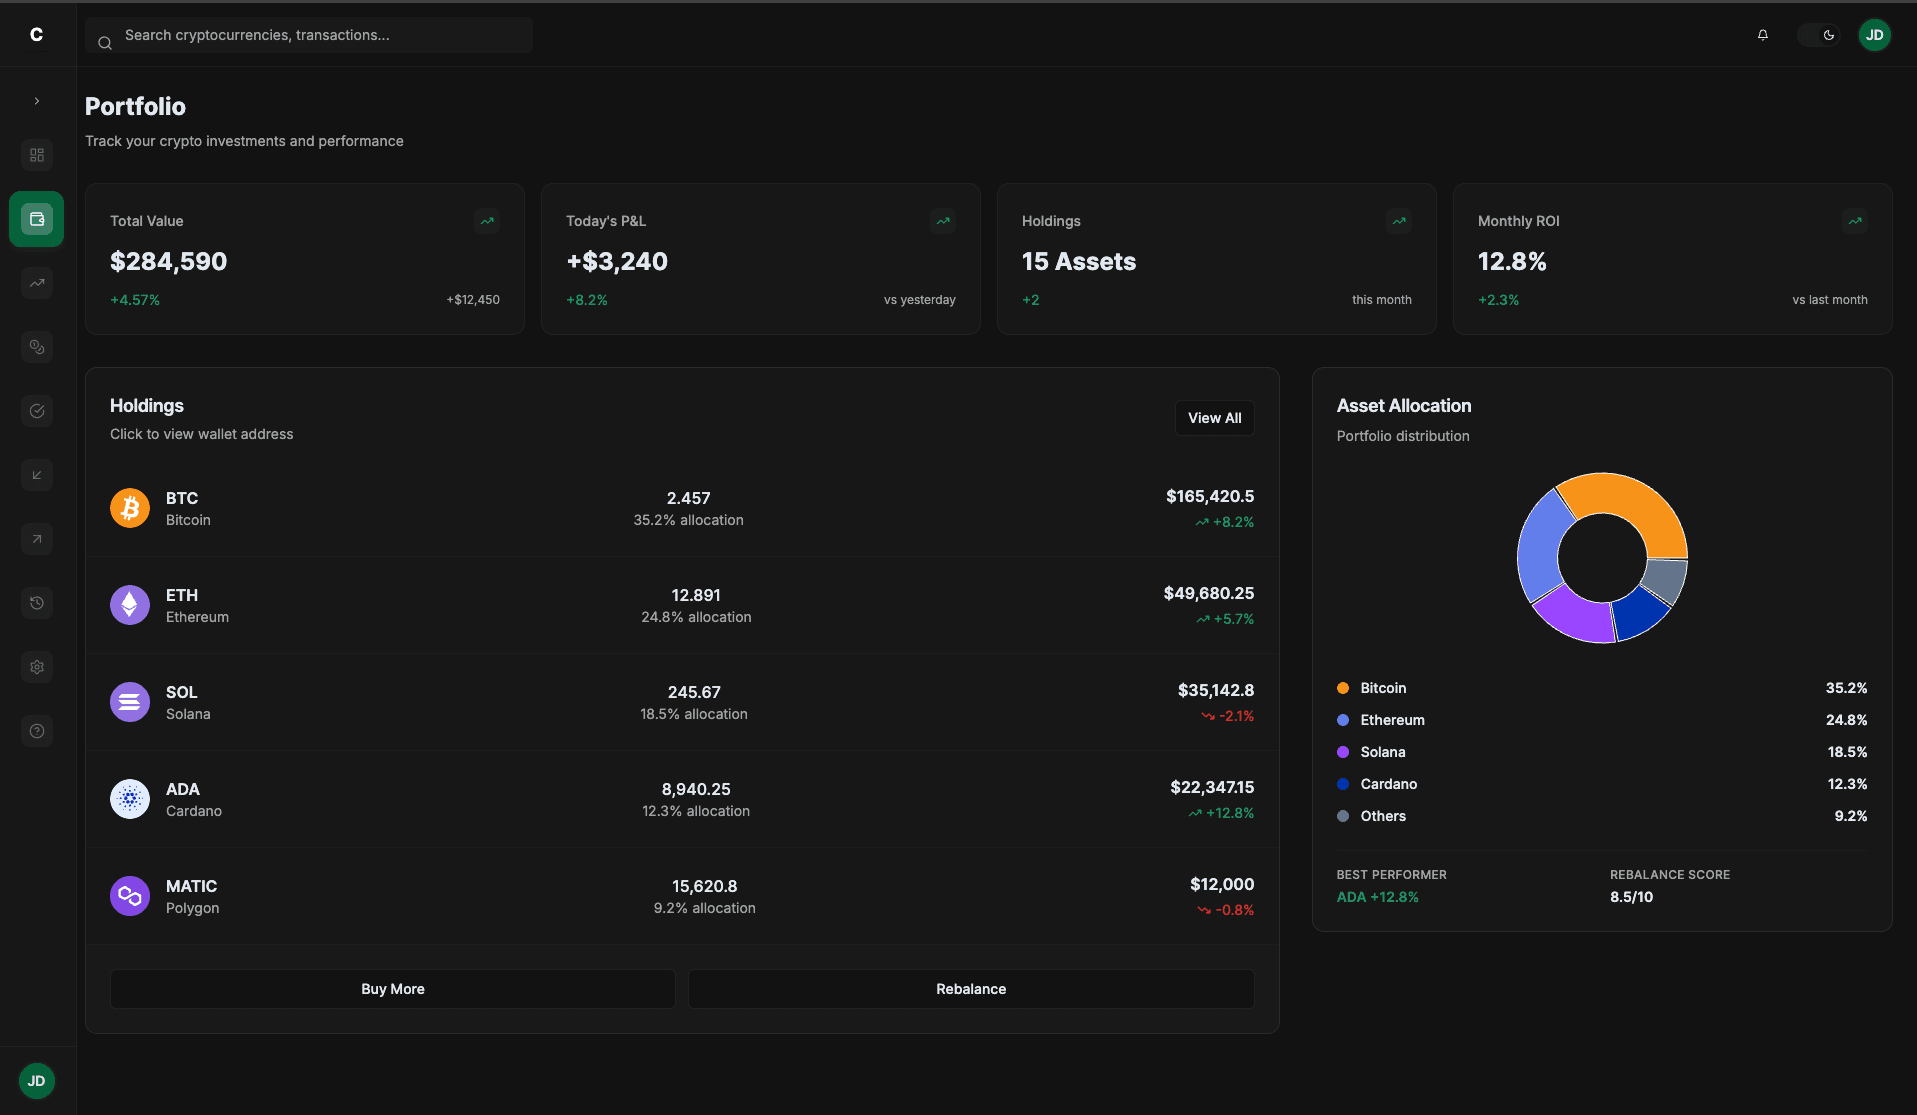View transaction History via the clock icon
The width and height of the screenshot is (1917, 1115).
point(37,603)
